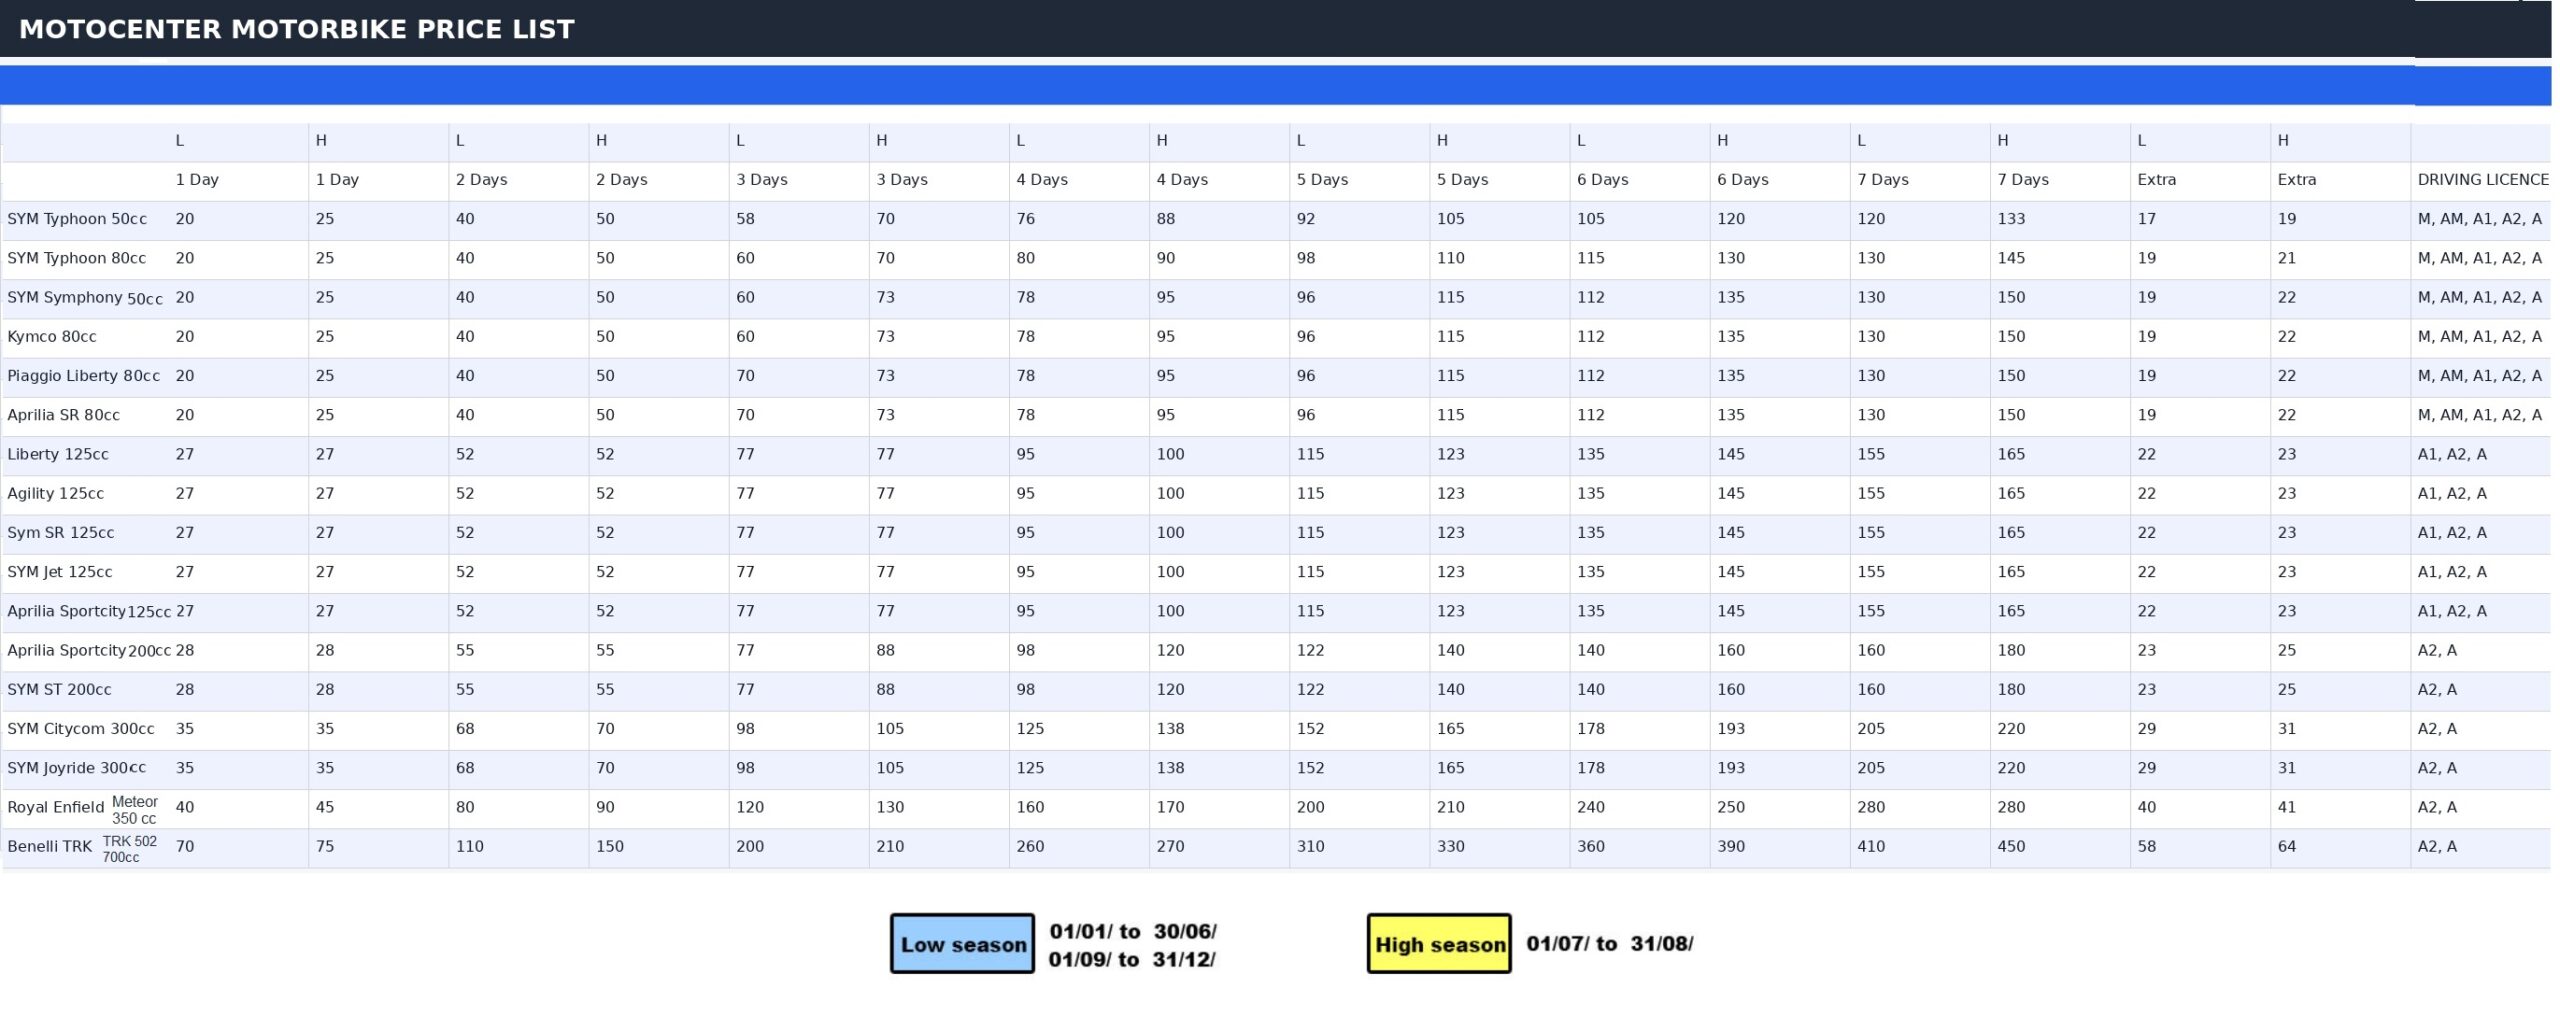Click SYM Typhoon 50cc high-season 7 Days price 133
Viewport: 2560px width, 1031px height.
[2011, 219]
